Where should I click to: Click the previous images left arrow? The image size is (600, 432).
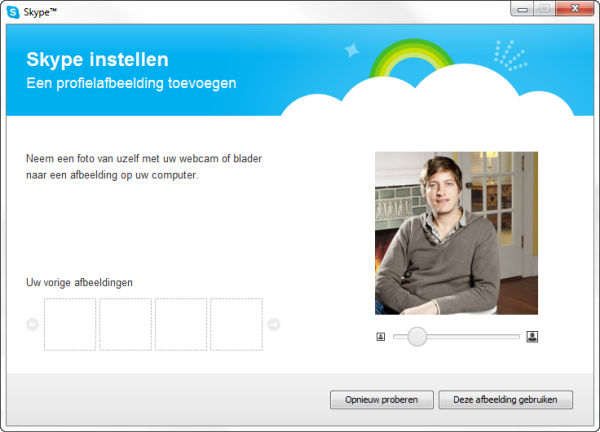pos(33,324)
